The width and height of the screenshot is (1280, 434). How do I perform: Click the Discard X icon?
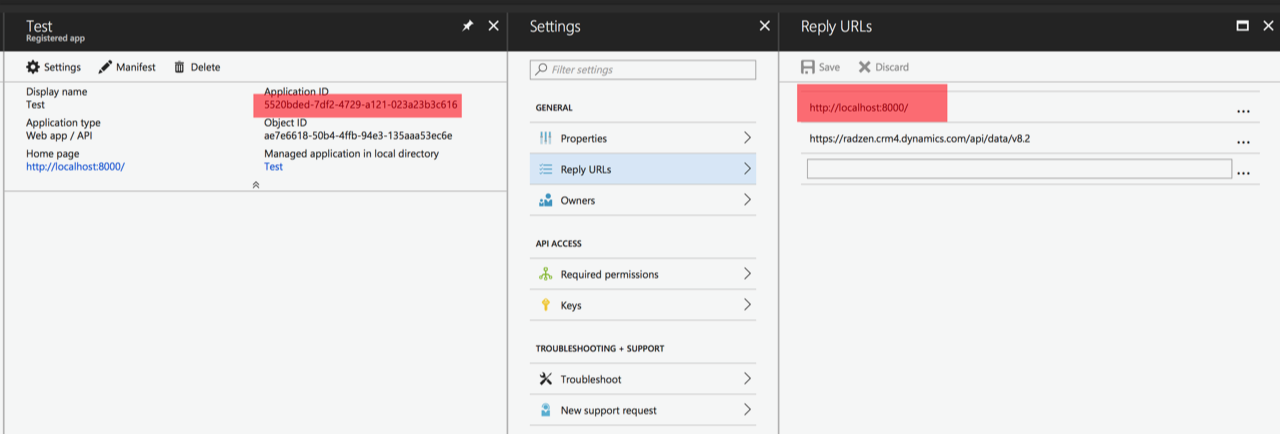click(x=865, y=67)
